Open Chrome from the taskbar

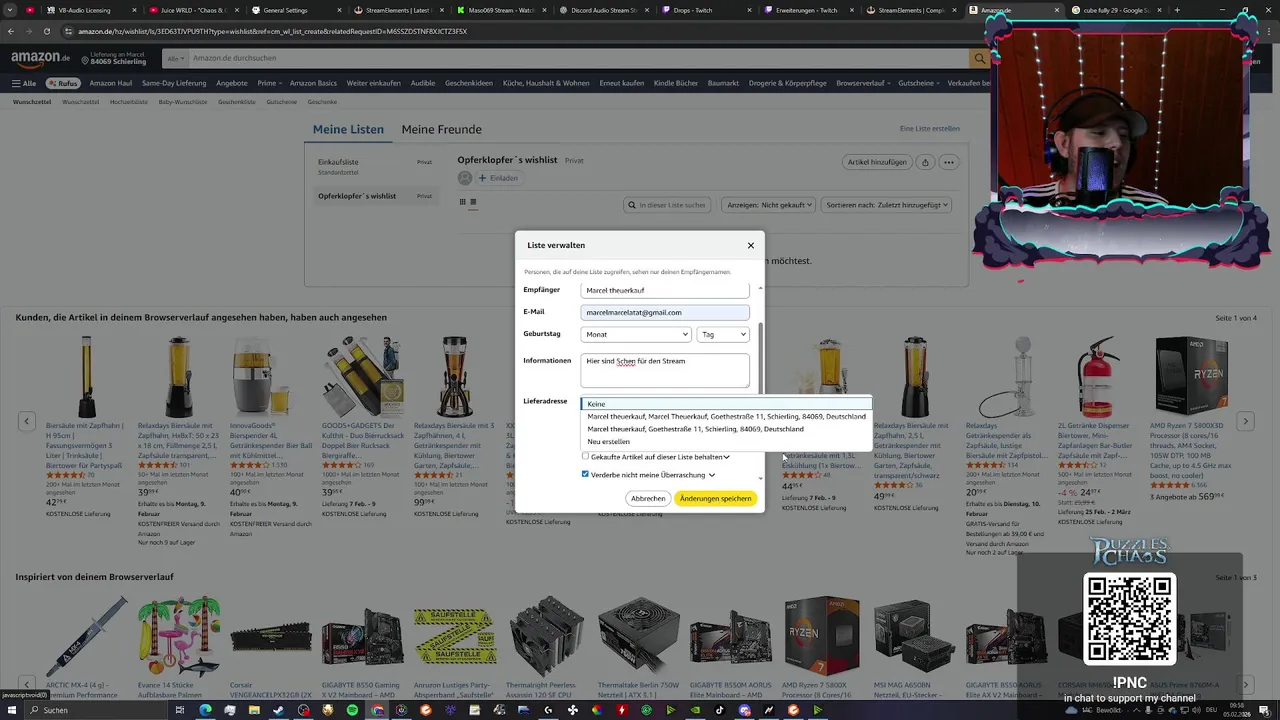(377, 710)
